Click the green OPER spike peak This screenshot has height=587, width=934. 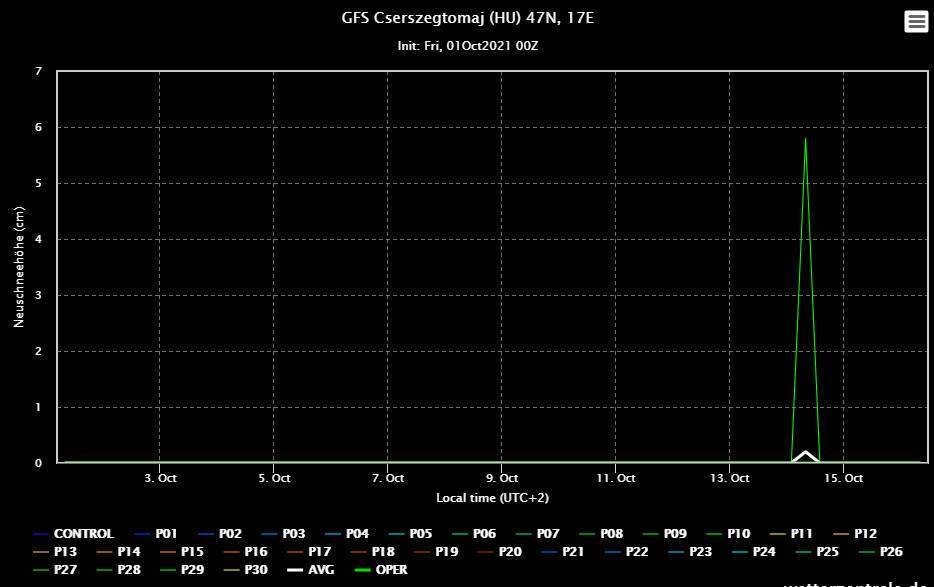[x=805, y=138]
